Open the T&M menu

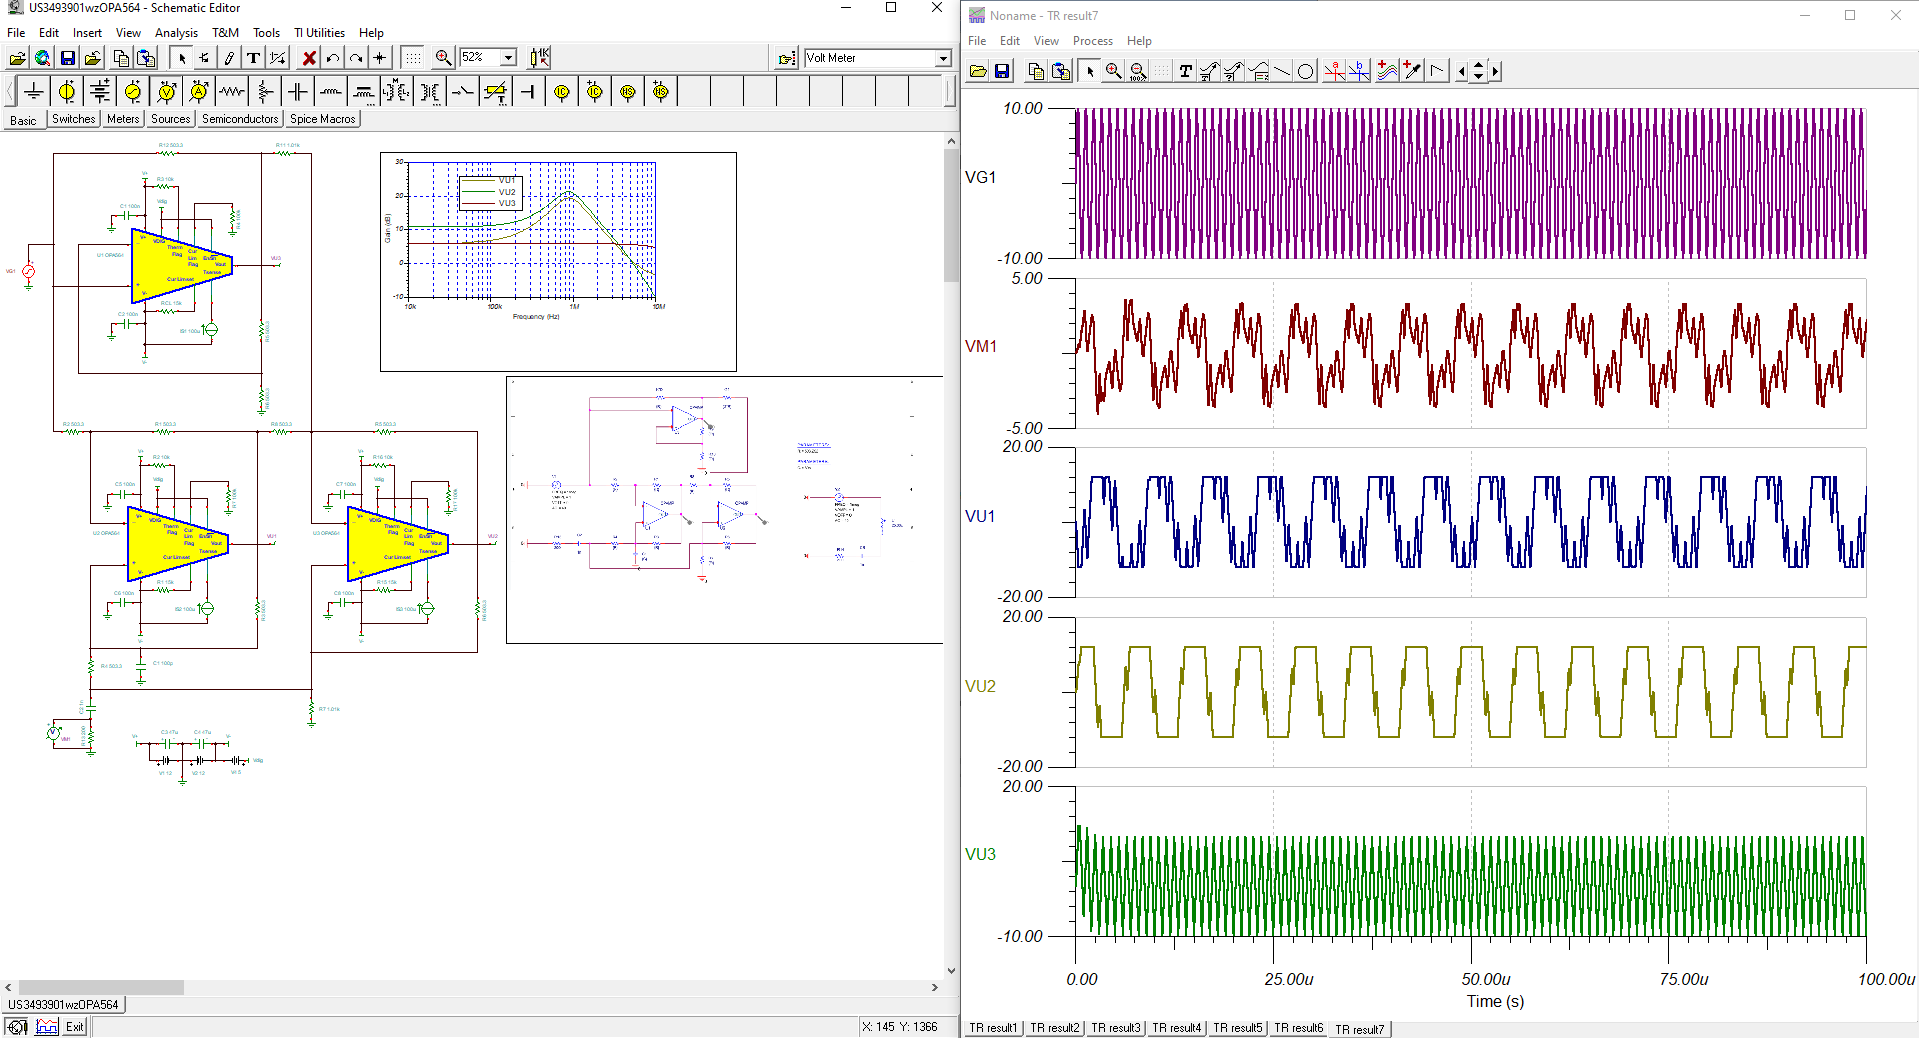225,33
